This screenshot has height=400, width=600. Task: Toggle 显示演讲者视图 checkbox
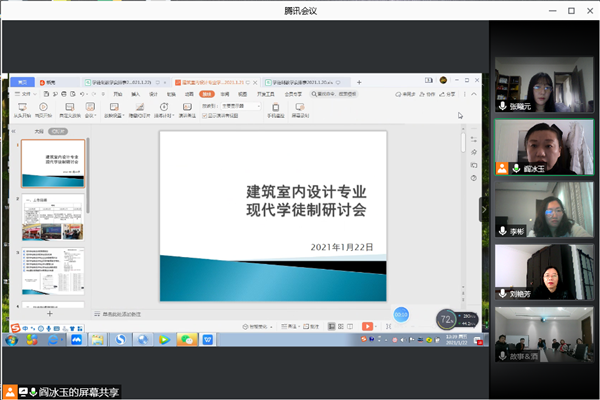pos(206,115)
